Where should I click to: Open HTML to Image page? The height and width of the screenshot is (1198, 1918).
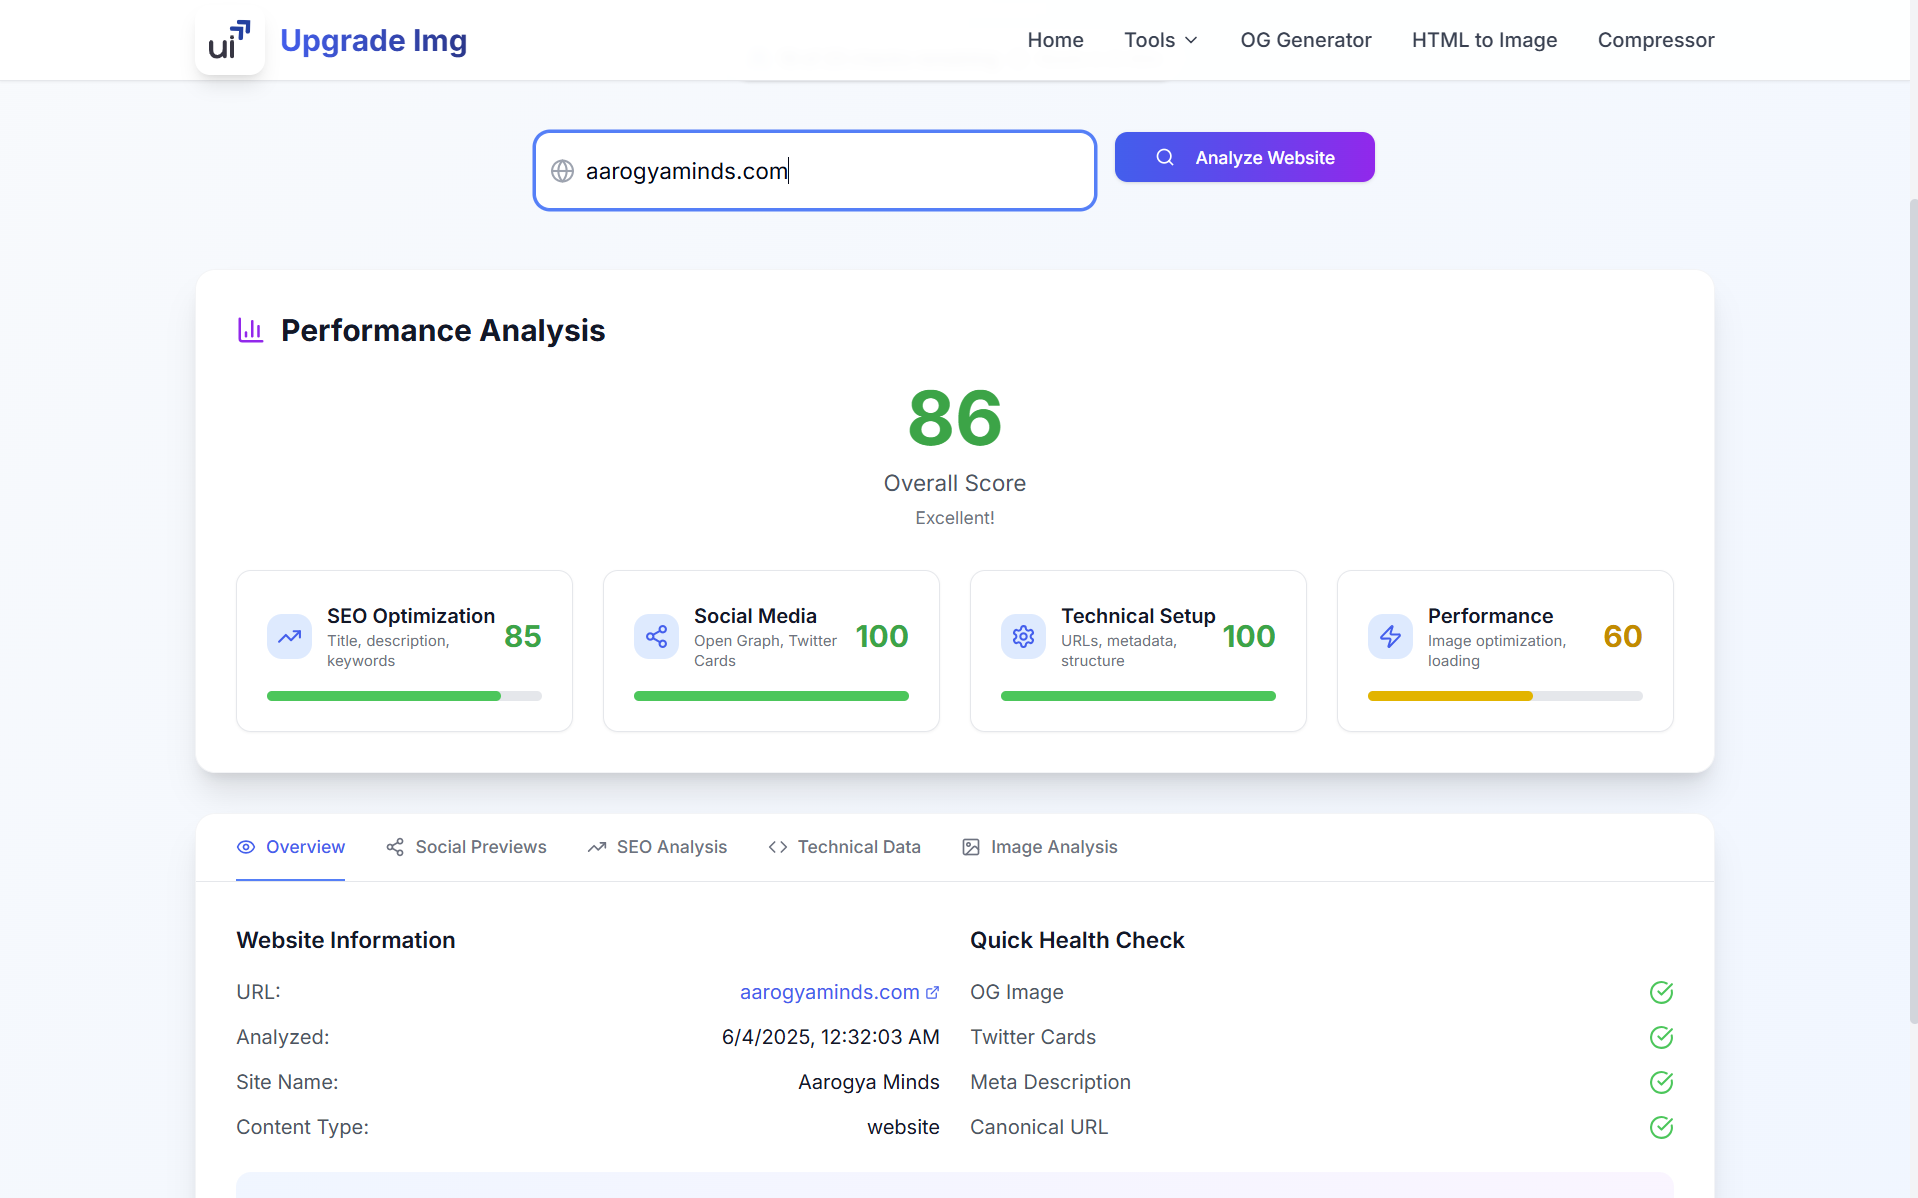(1484, 40)
